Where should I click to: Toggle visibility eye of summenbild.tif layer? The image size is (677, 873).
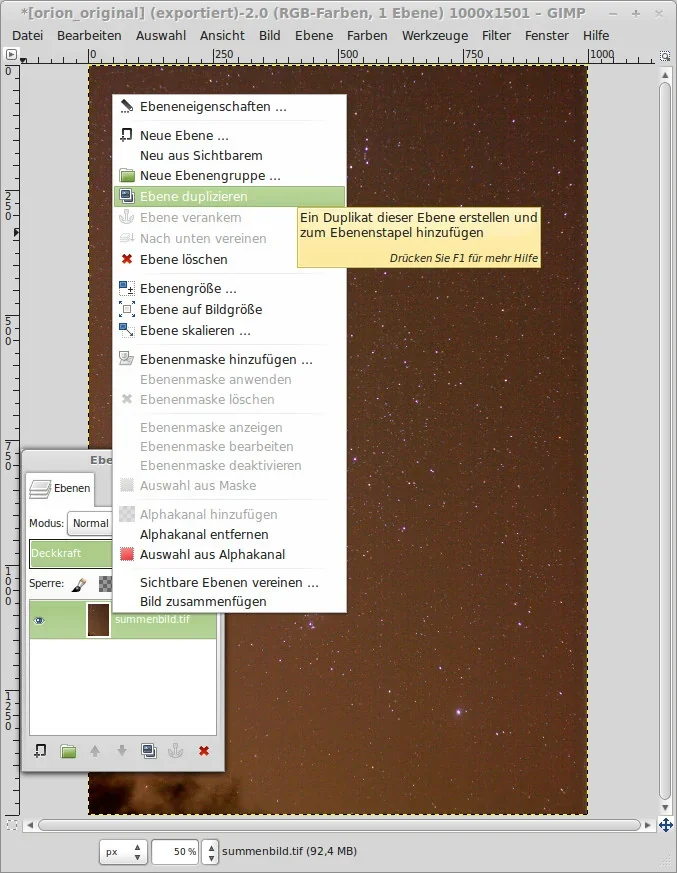(x=40, y=621)
